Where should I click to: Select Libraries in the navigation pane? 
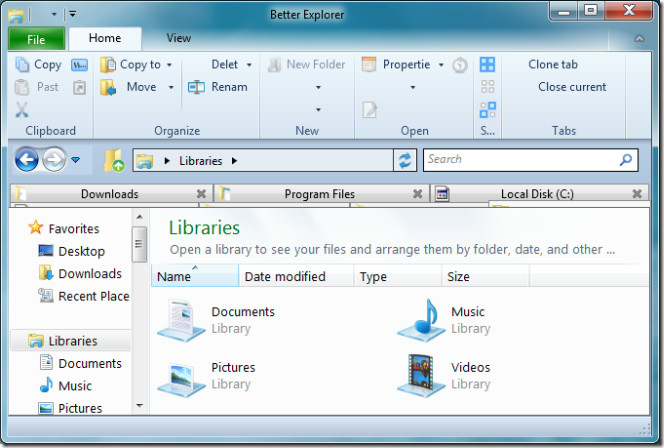coord(71,341)
